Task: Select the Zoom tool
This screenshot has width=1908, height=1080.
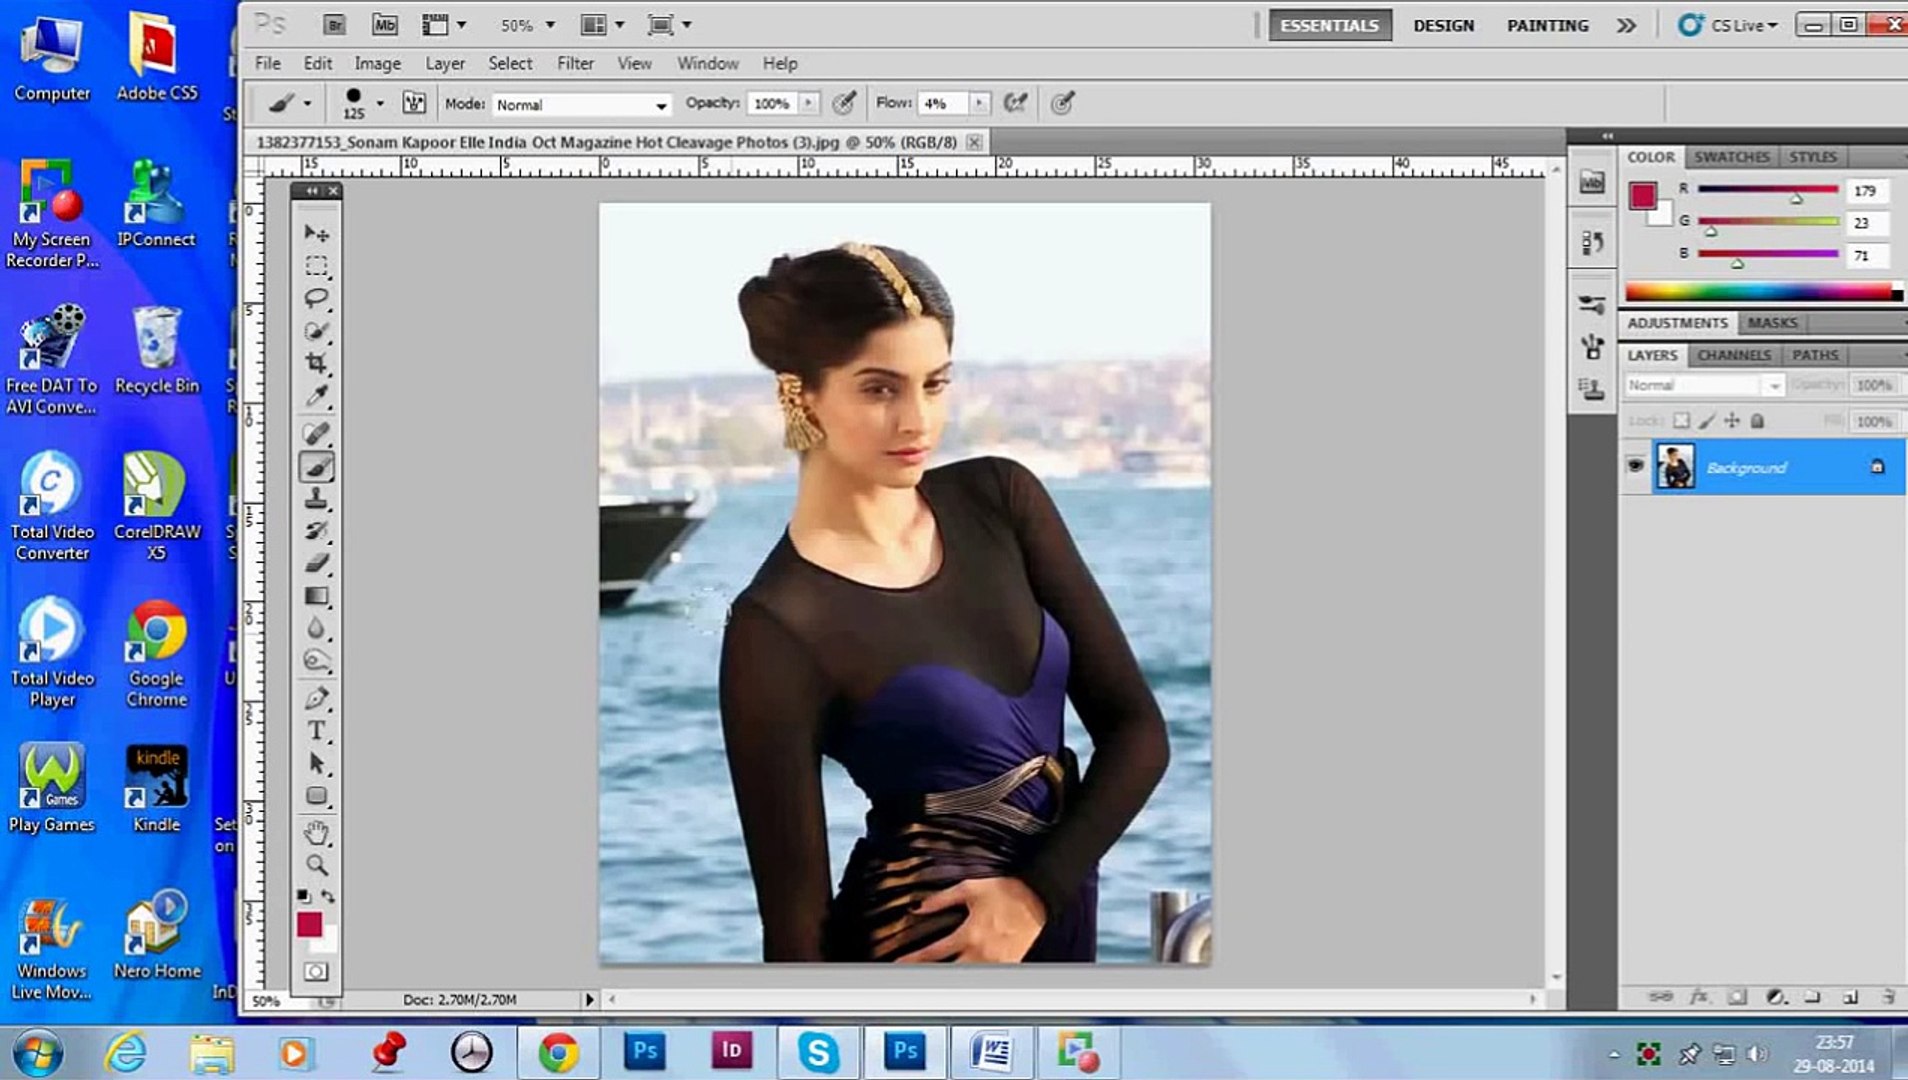Action: click(x=316, y=865)
